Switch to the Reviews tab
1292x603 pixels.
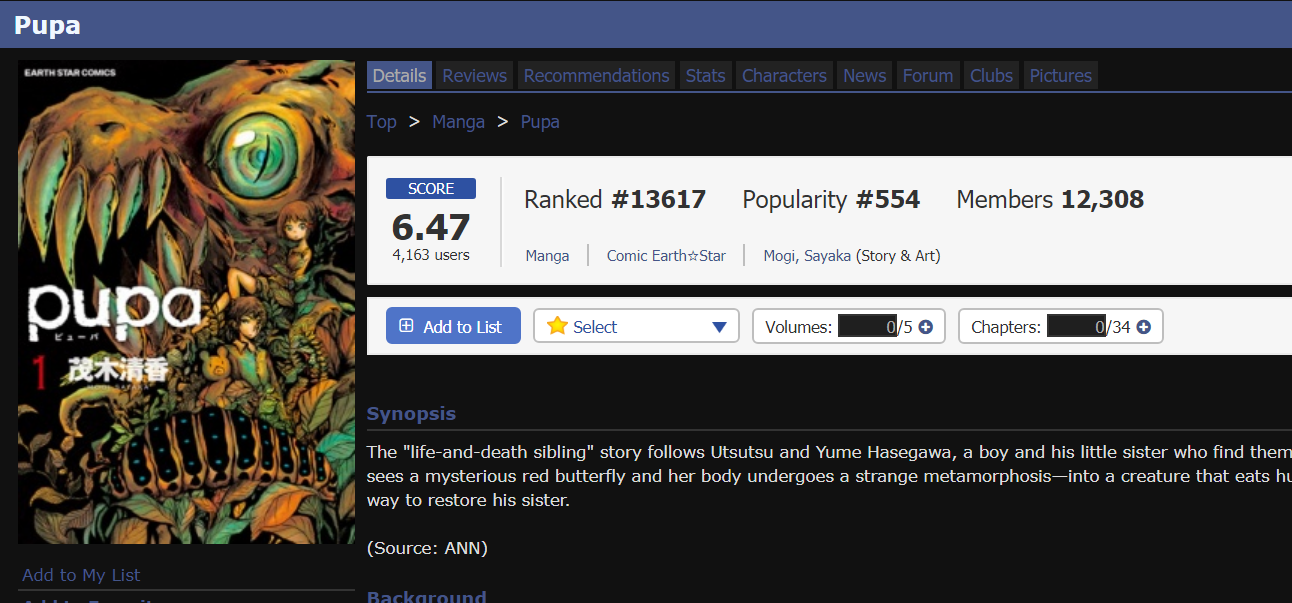click(475, 75)
